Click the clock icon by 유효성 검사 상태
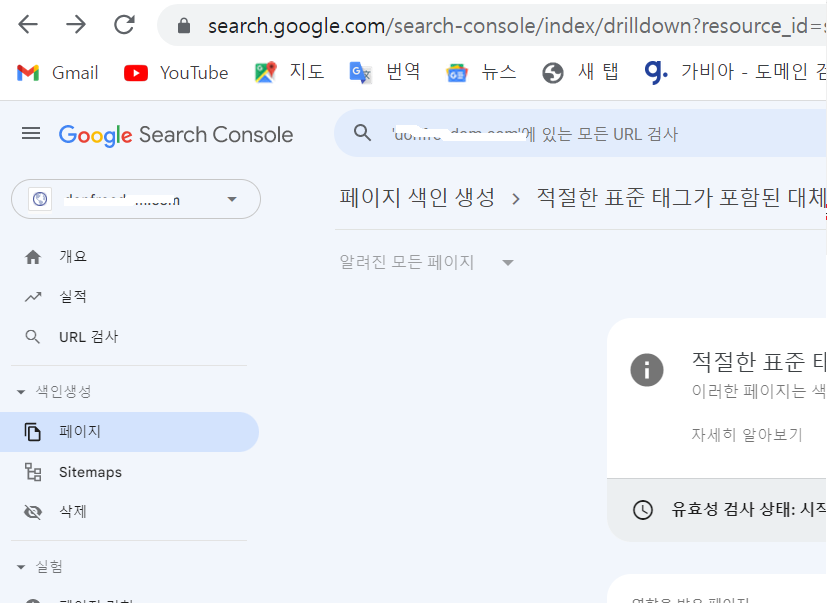Viewport: 827px width, 603px height. 642,510
